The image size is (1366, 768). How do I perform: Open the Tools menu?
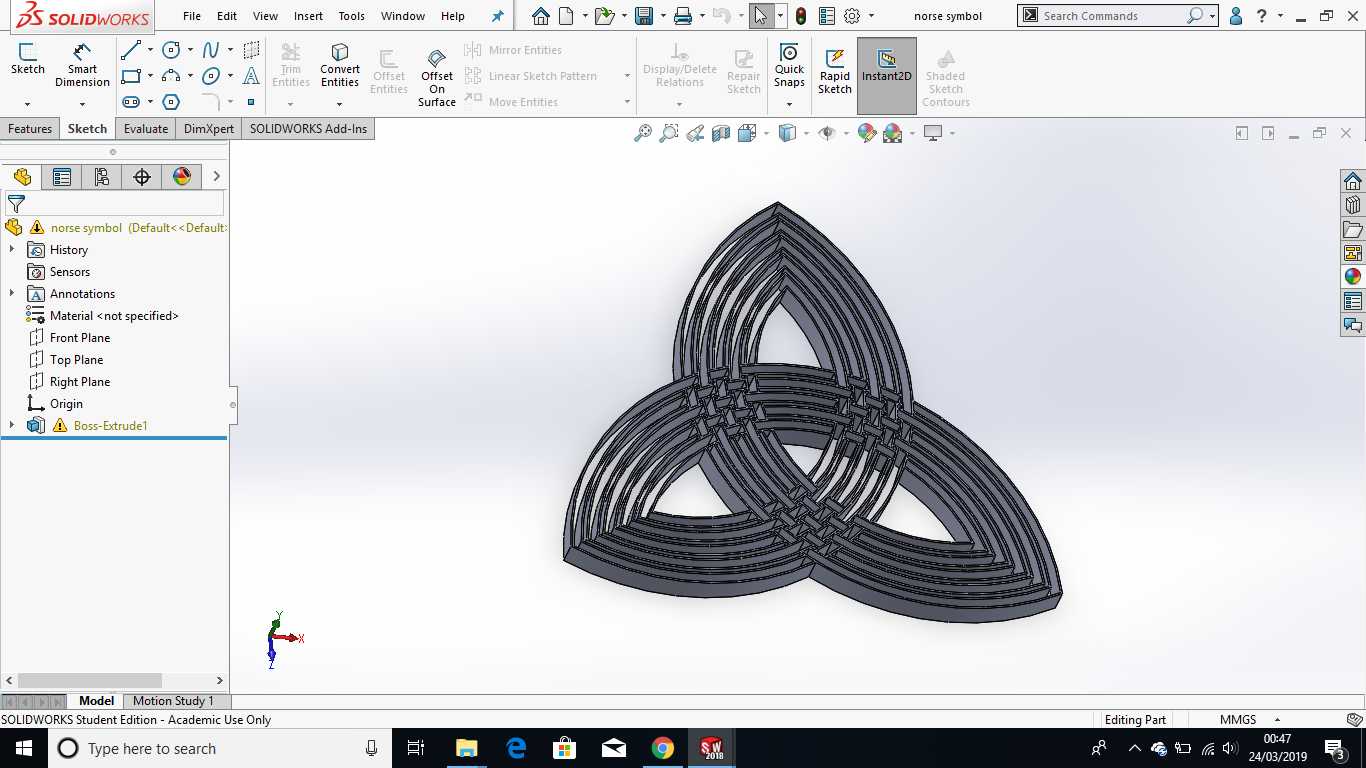click(352, 16)
